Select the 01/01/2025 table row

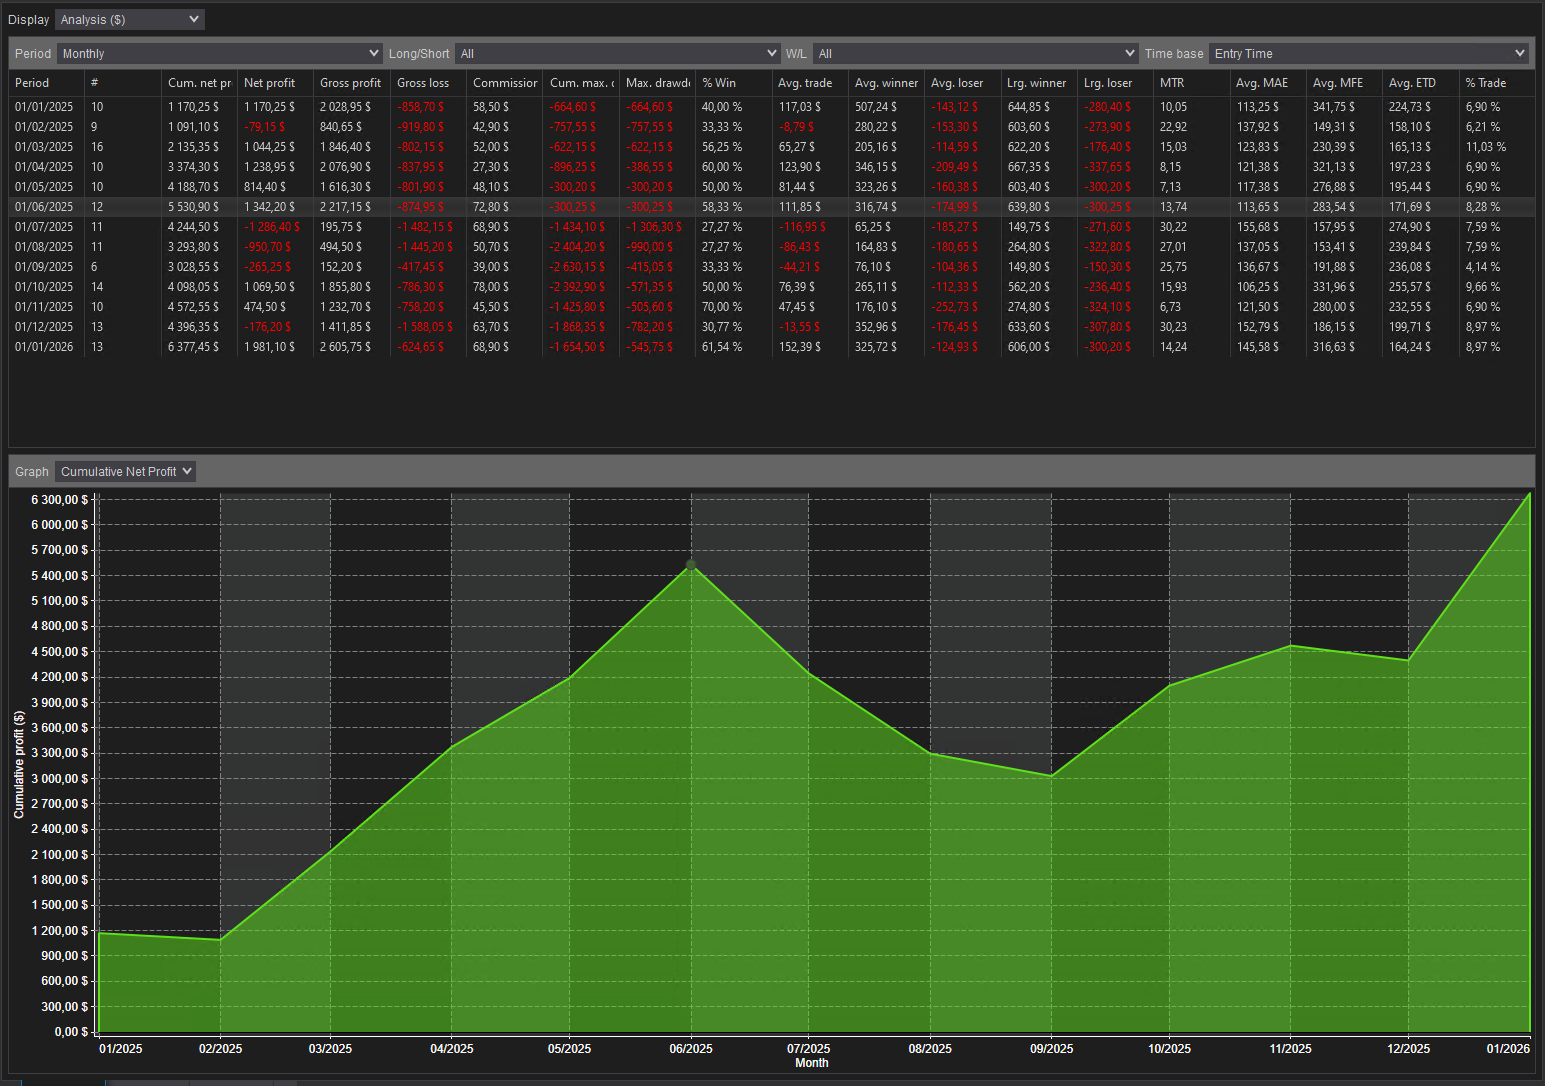click(x=400, y=107)
